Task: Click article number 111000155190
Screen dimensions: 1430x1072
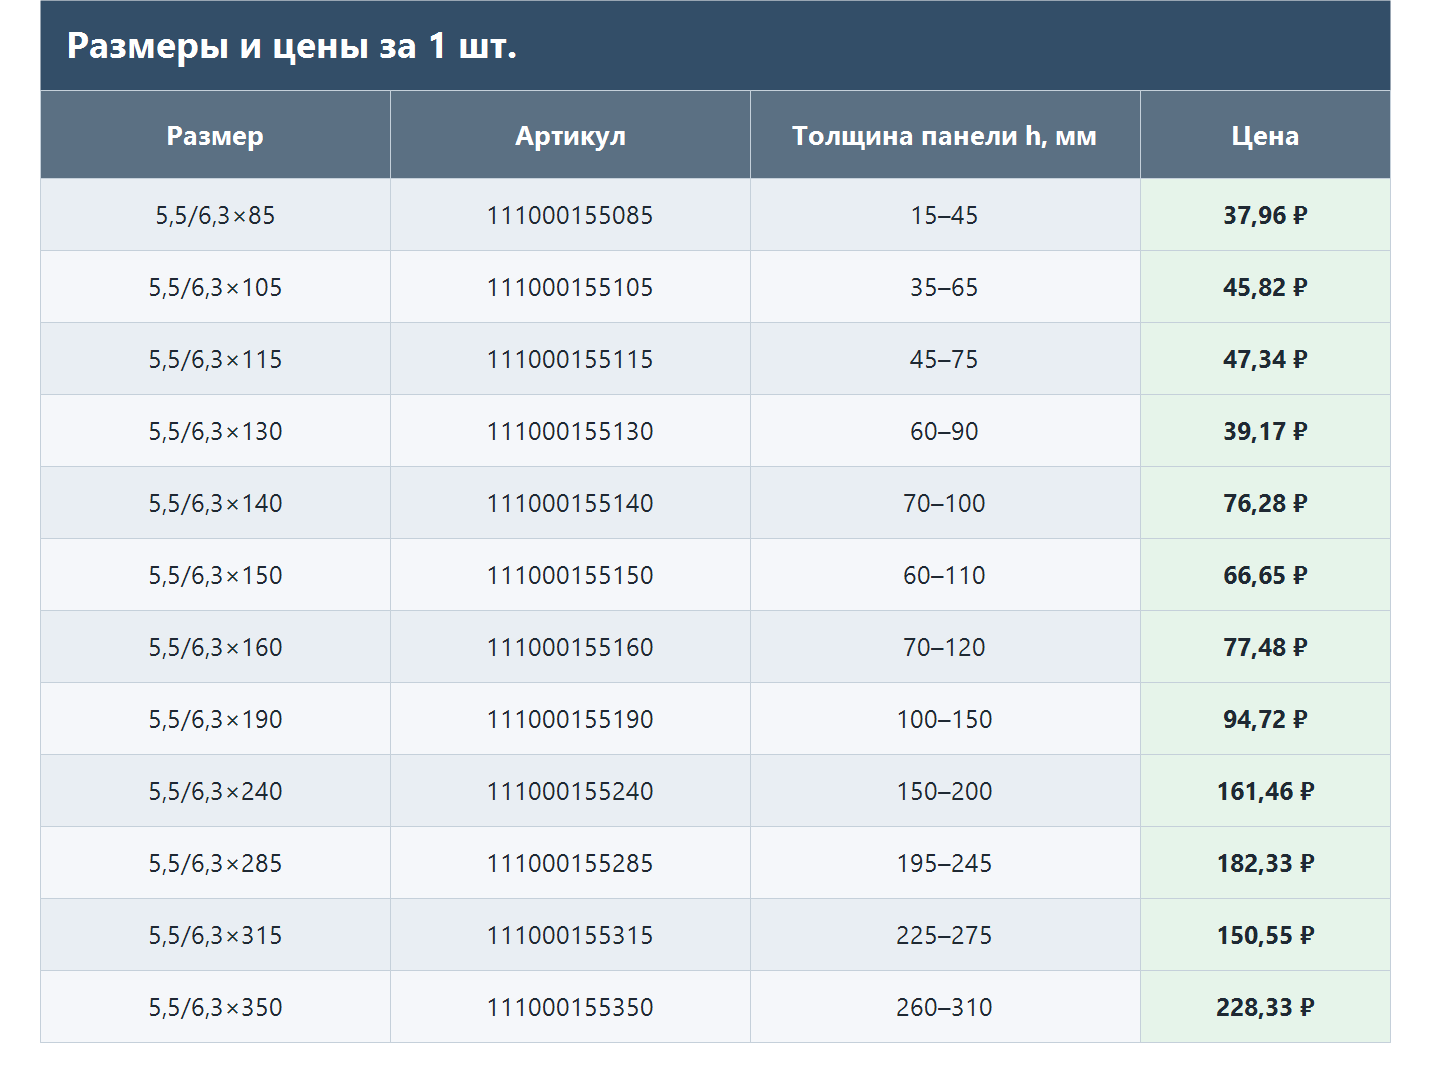Action: coord(570,719)
